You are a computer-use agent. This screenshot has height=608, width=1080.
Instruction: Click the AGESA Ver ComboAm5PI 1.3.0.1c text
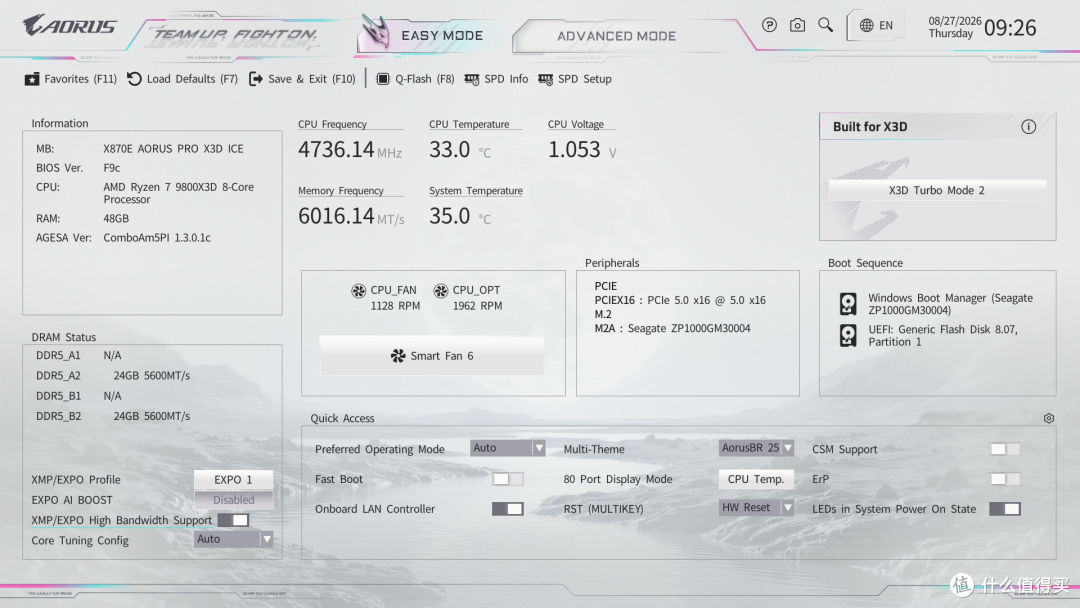point(123,238)
